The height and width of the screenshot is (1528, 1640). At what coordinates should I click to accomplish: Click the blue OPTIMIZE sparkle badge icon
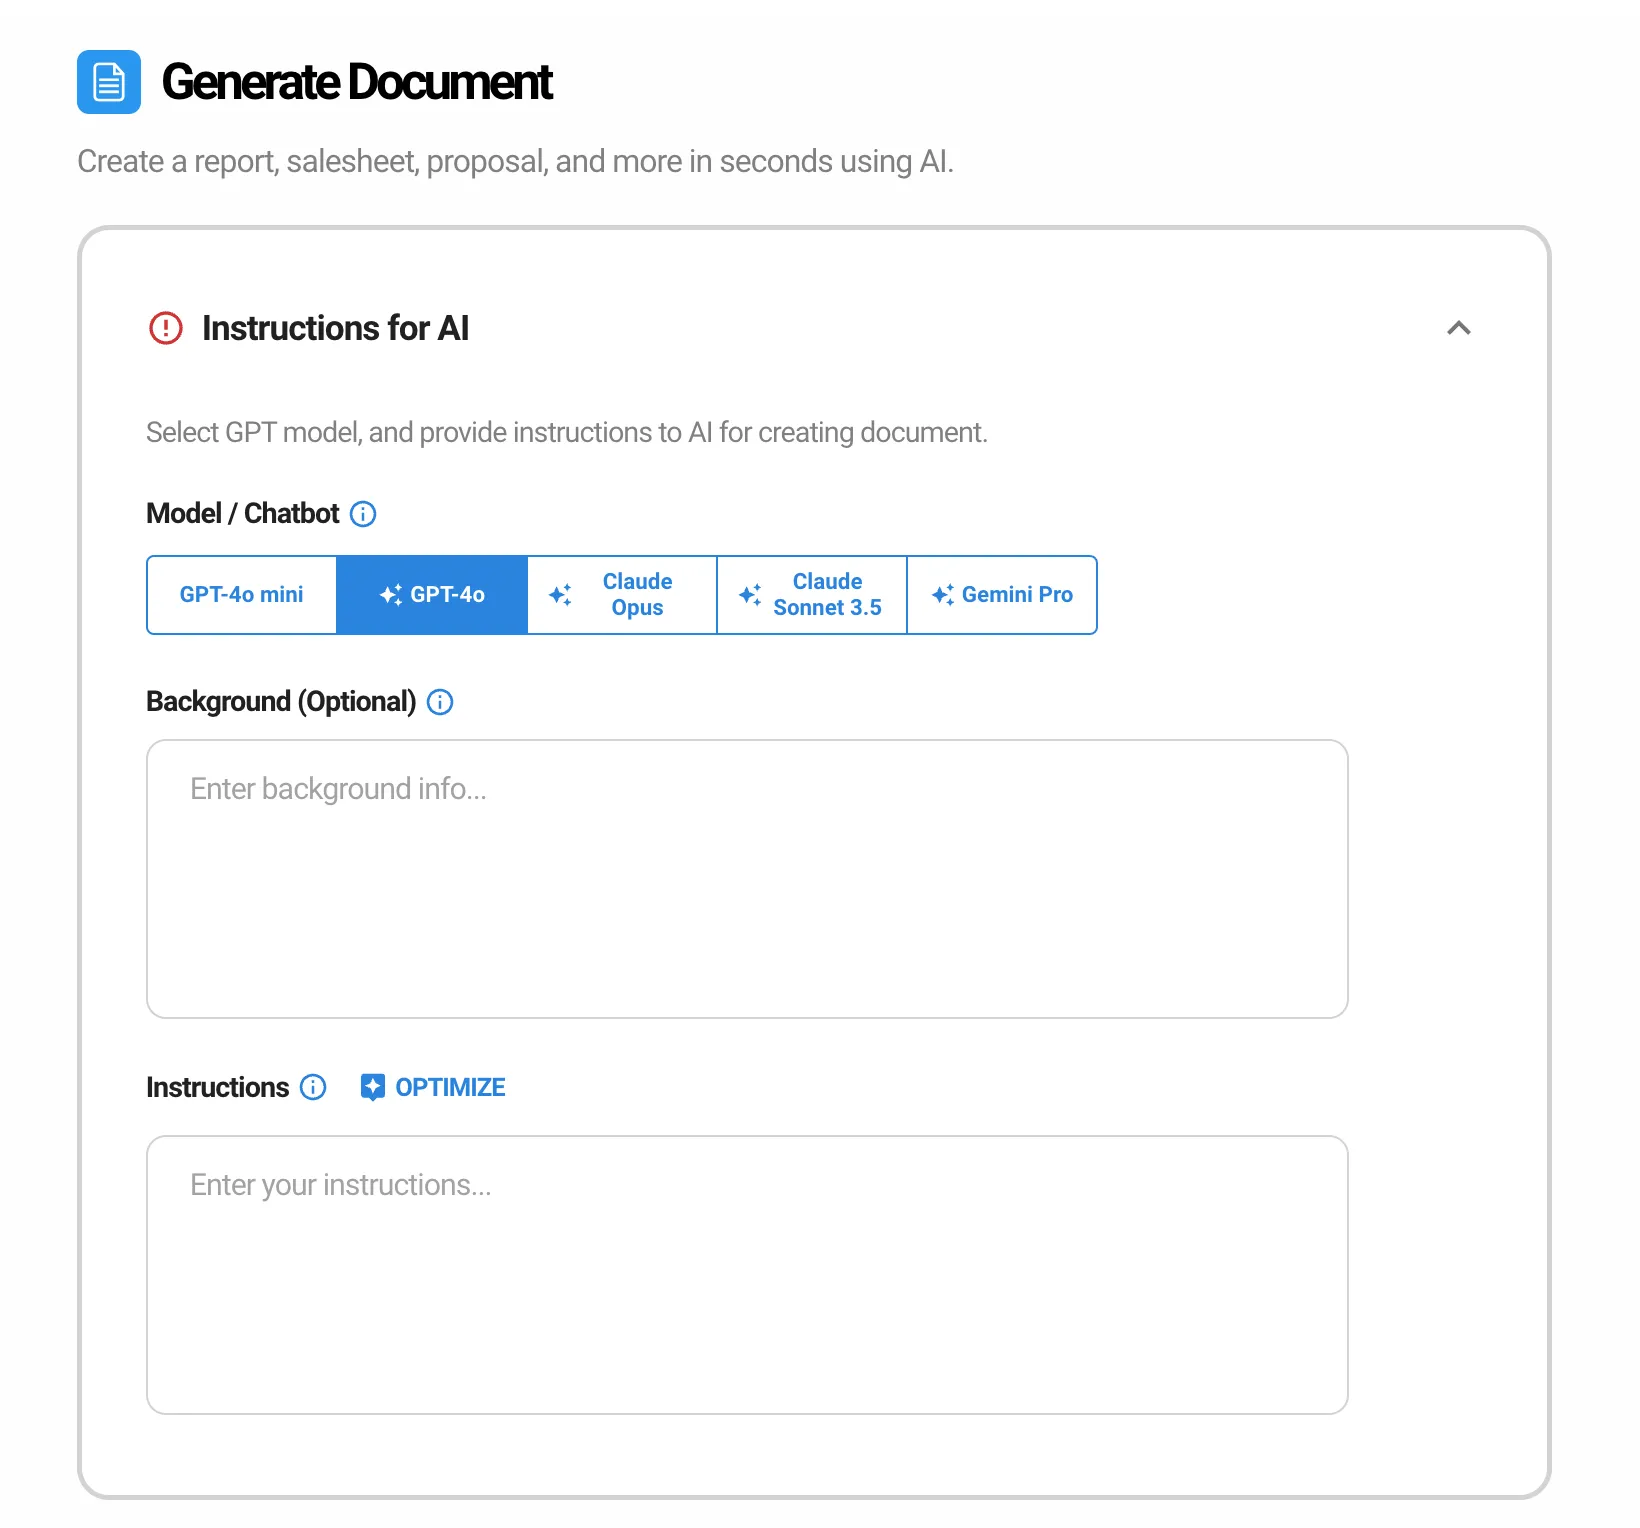[371, 1086]
